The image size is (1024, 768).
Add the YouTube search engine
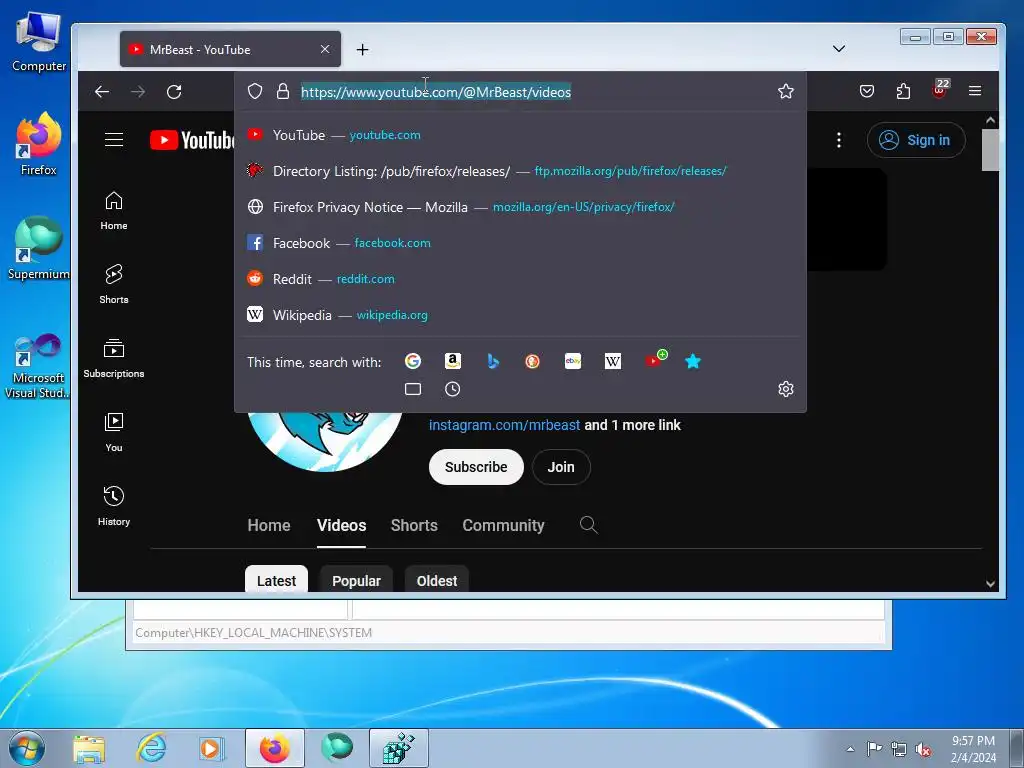click(655, 359)
